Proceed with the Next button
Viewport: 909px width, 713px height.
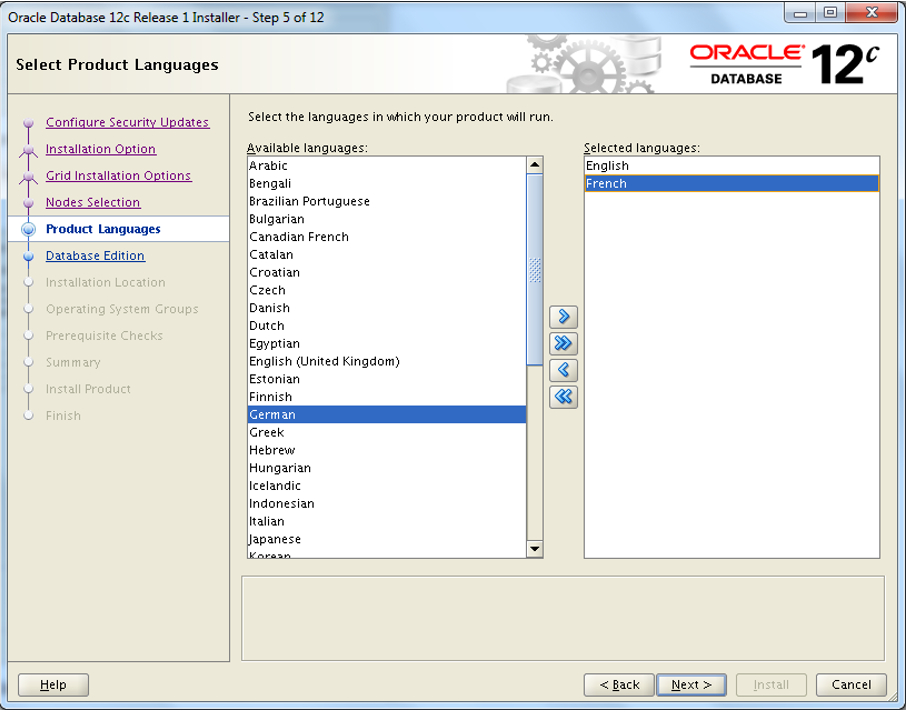[x=692, y=686]
